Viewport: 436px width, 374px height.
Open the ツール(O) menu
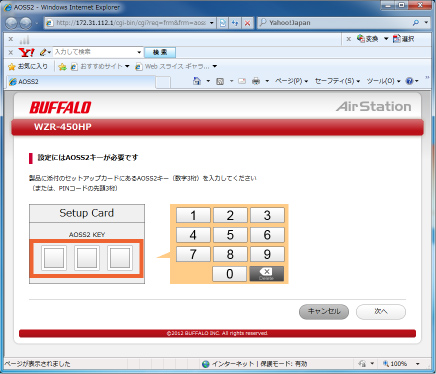click(383, 81)
